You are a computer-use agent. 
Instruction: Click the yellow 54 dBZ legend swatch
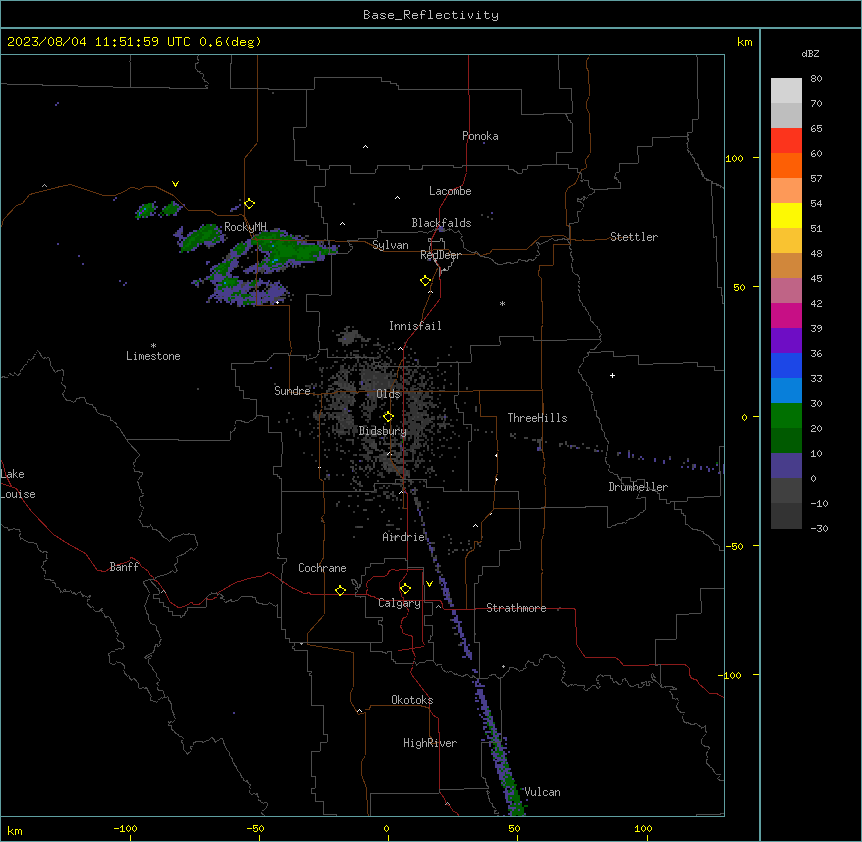[786, 215]
